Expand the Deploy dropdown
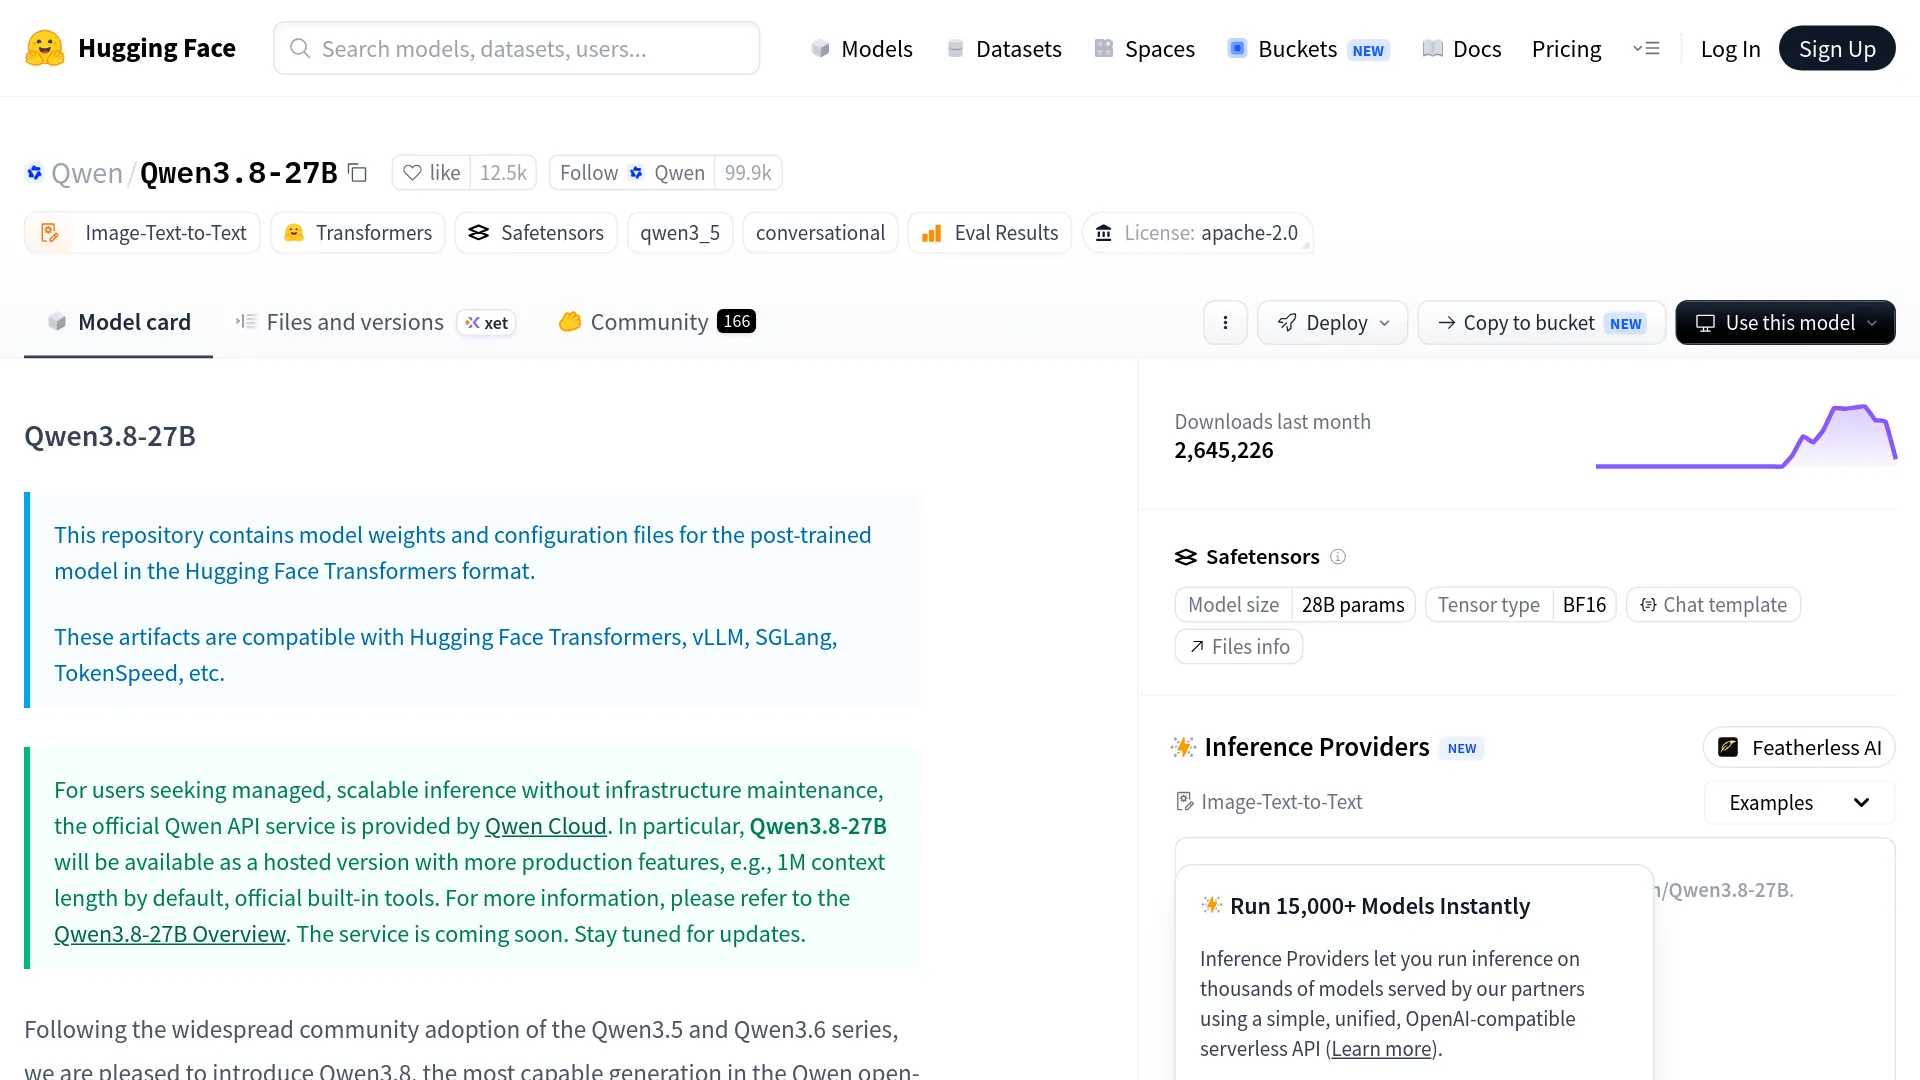The height and width of the screenshot is (1080, 1920). pos(1333,322)
